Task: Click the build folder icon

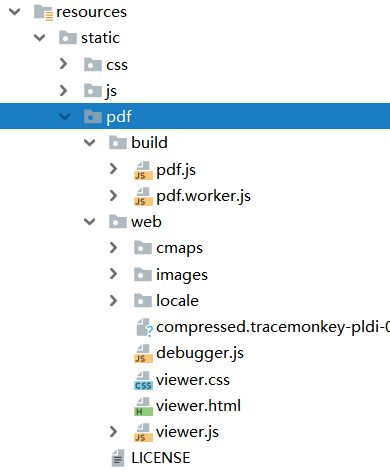Action: pos(118,143)
